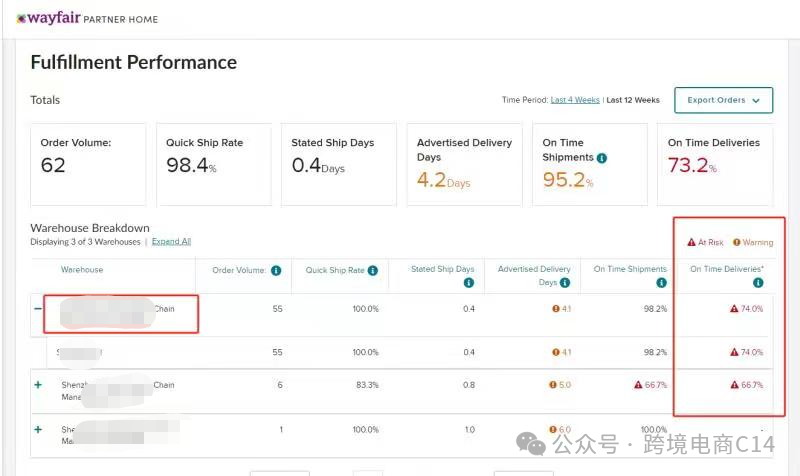800x476 pixels.
Task: Click the Warehouse column header
Action: coord(82,270)
